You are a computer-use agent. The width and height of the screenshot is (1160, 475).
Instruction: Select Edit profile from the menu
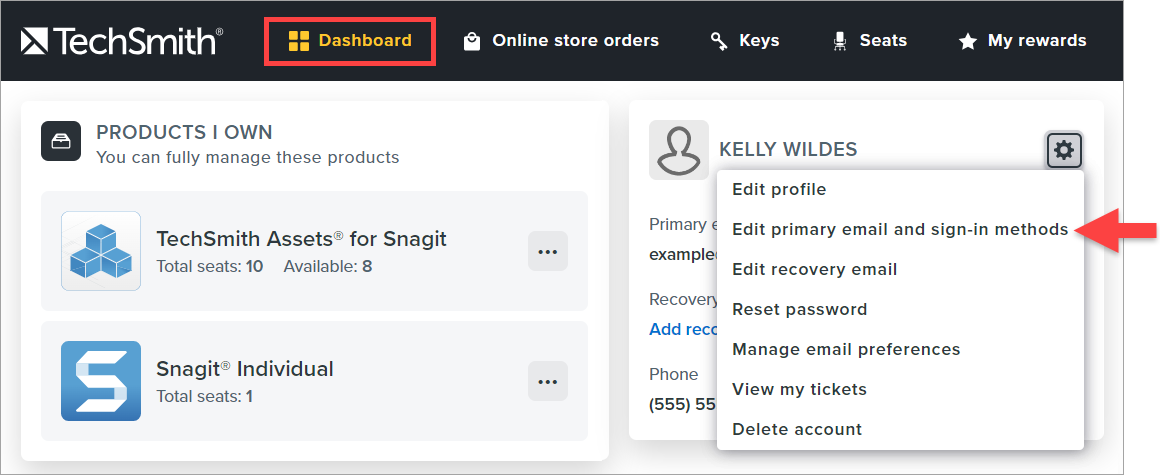pos(779,189)
